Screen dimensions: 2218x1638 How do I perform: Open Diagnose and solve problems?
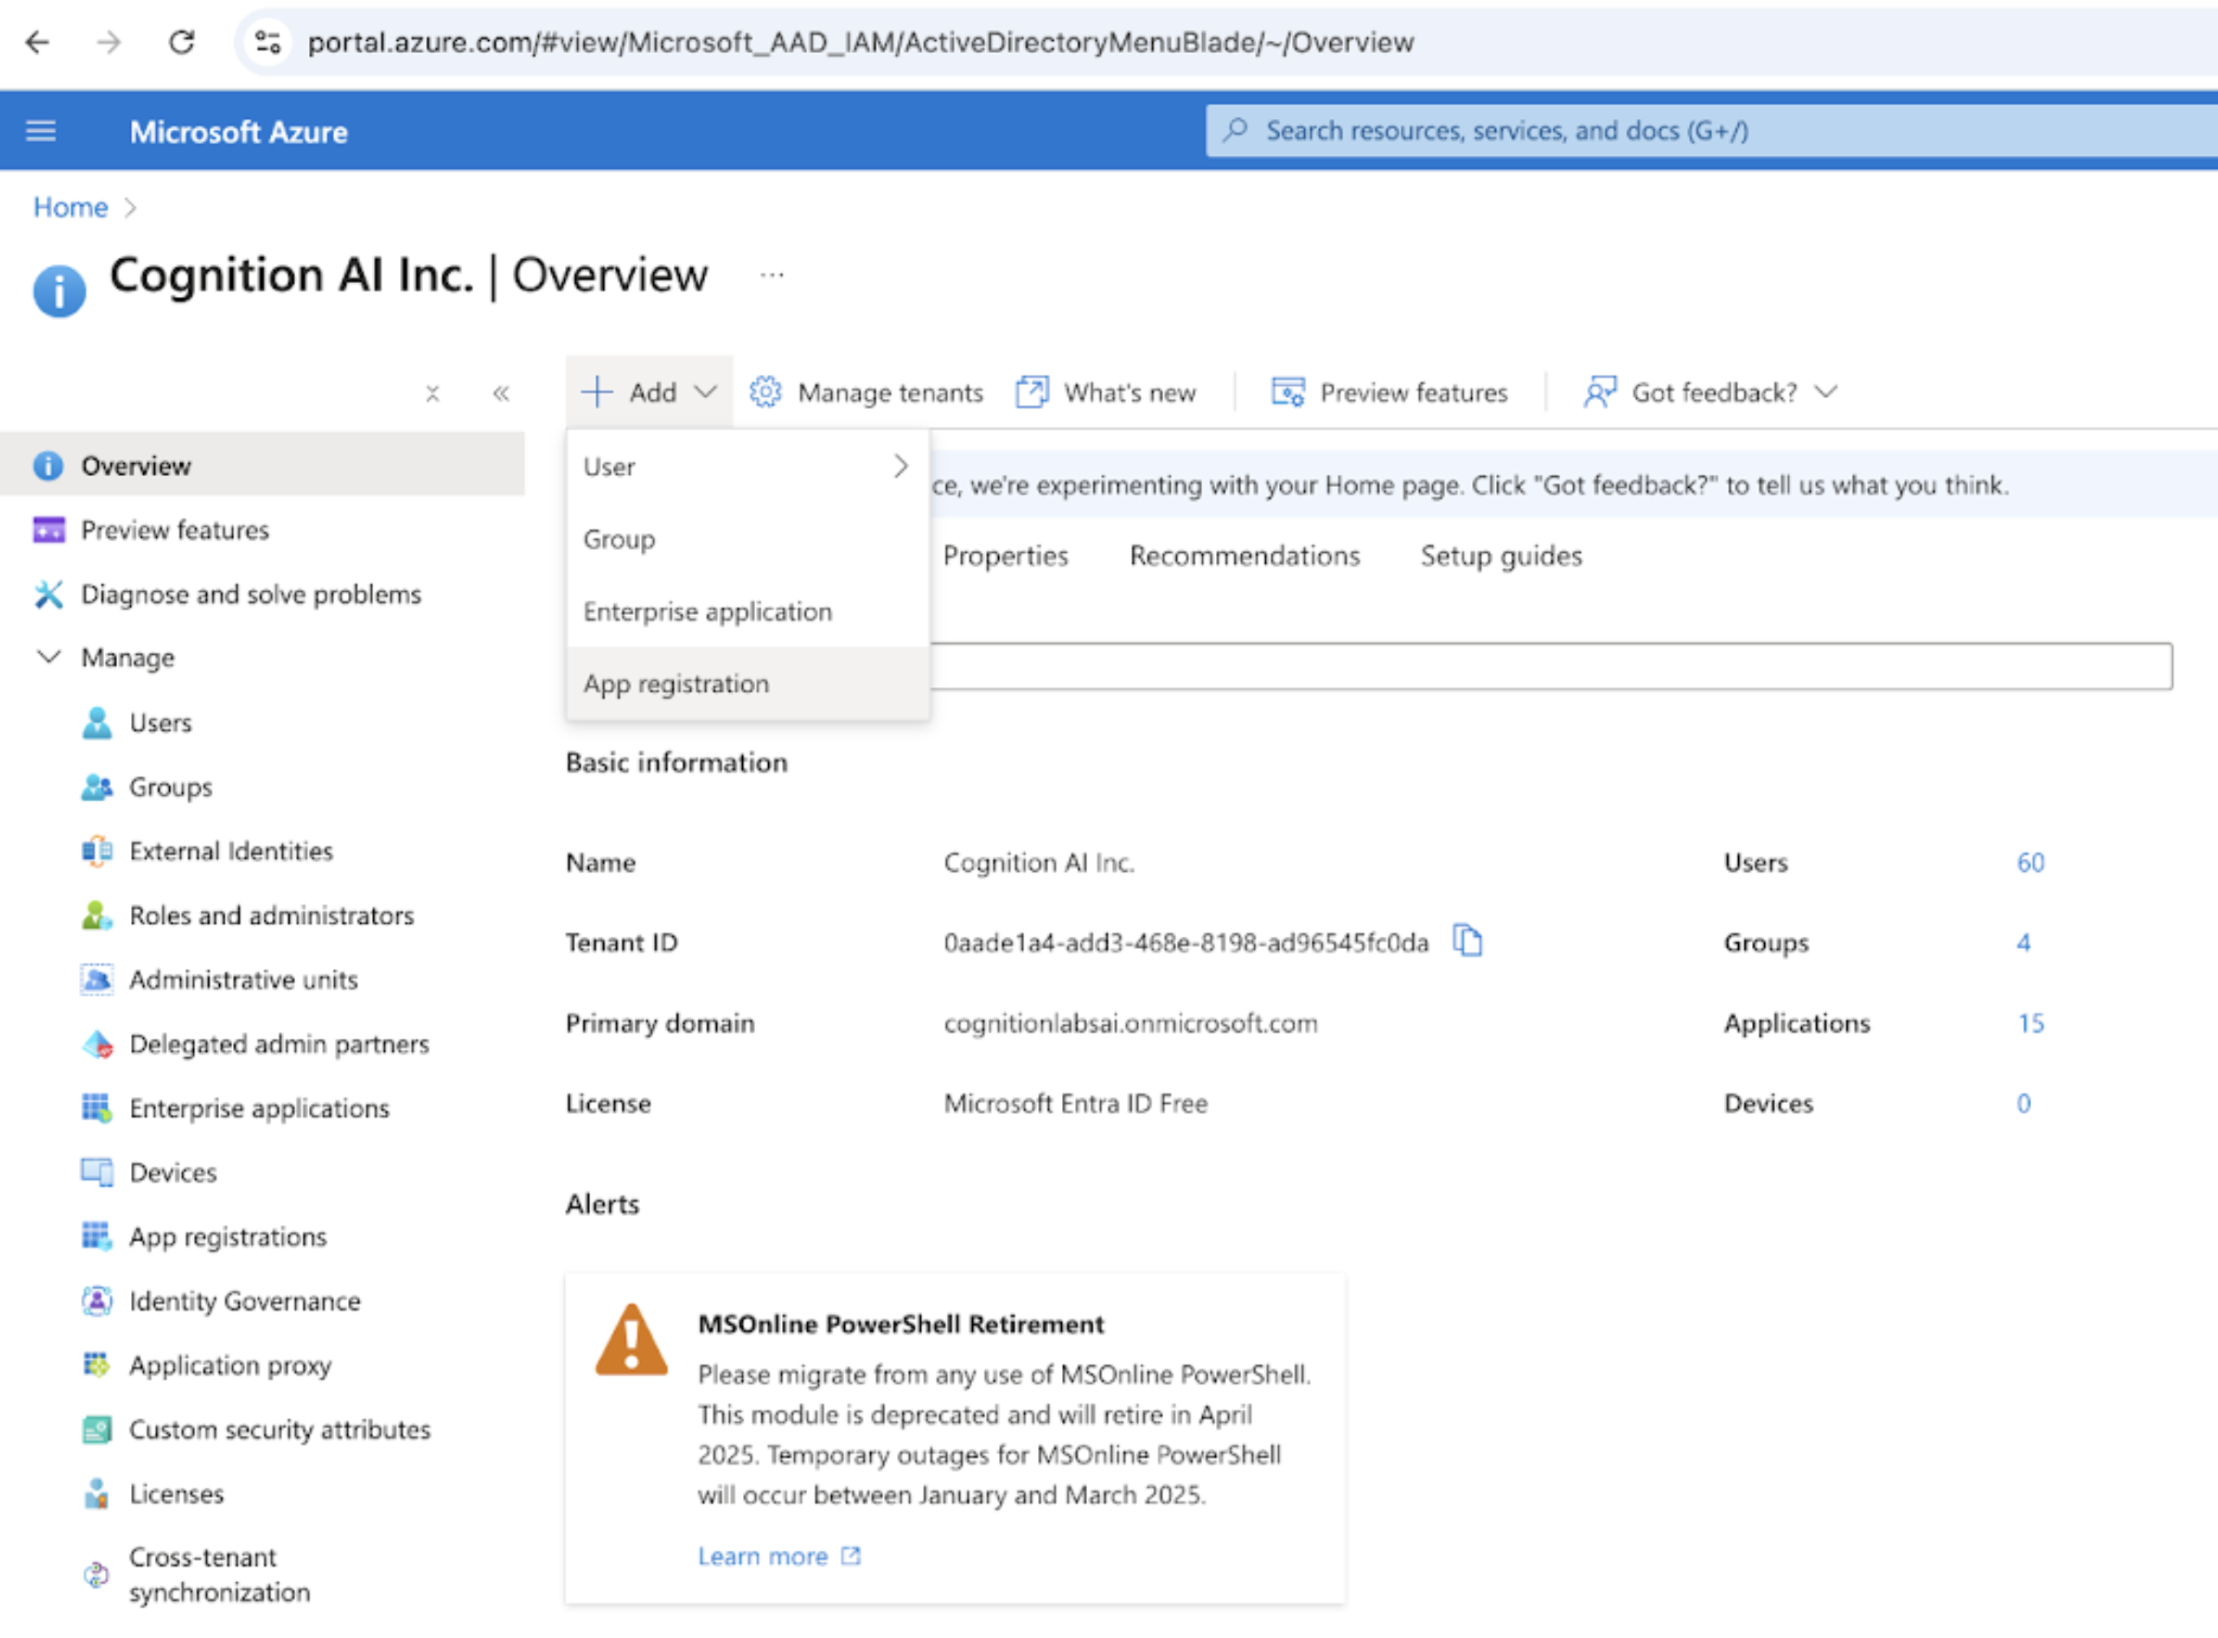click(x=250, y=594)
